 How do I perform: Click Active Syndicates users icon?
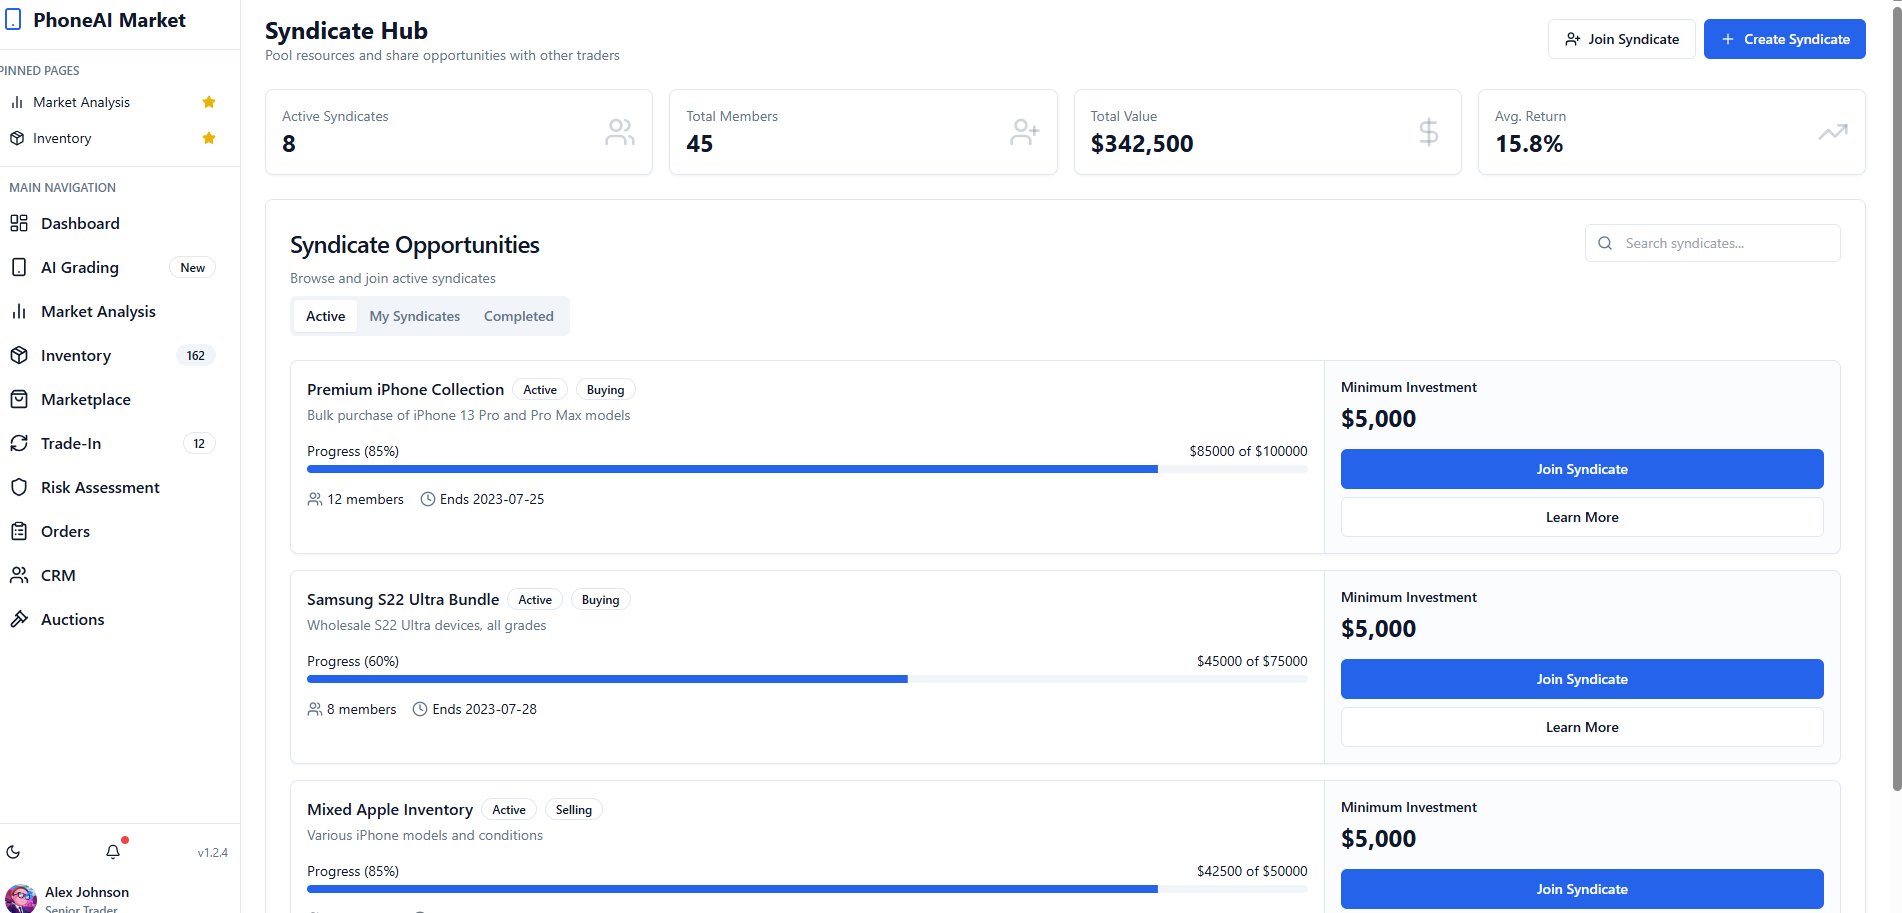click(620, 132)
